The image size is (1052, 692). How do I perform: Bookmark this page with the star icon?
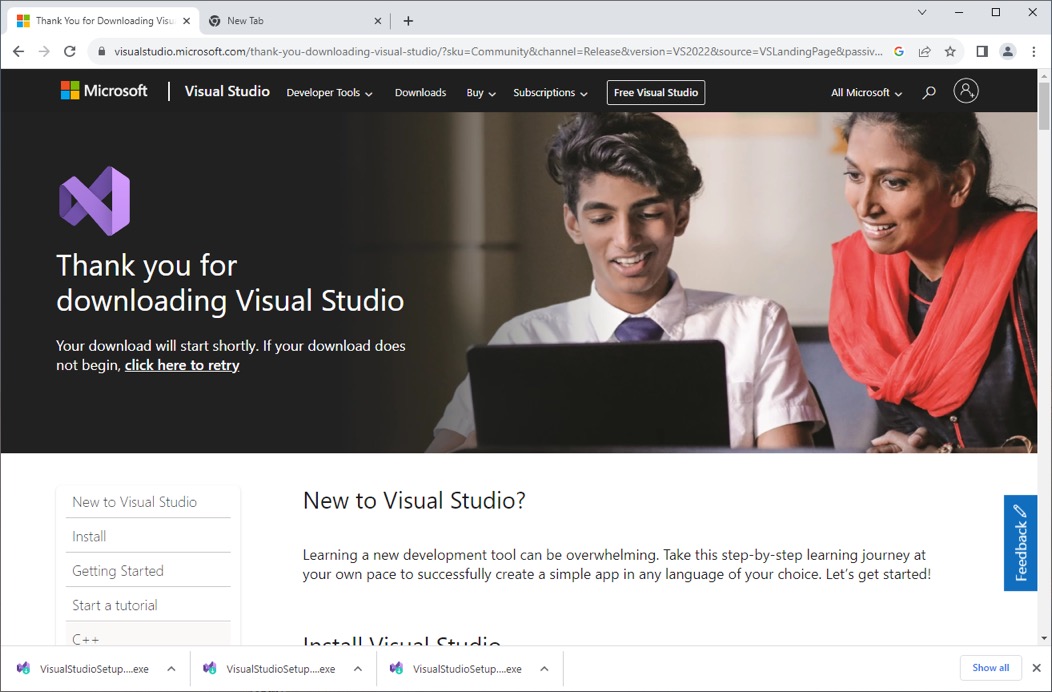click(x=950, y=51)
